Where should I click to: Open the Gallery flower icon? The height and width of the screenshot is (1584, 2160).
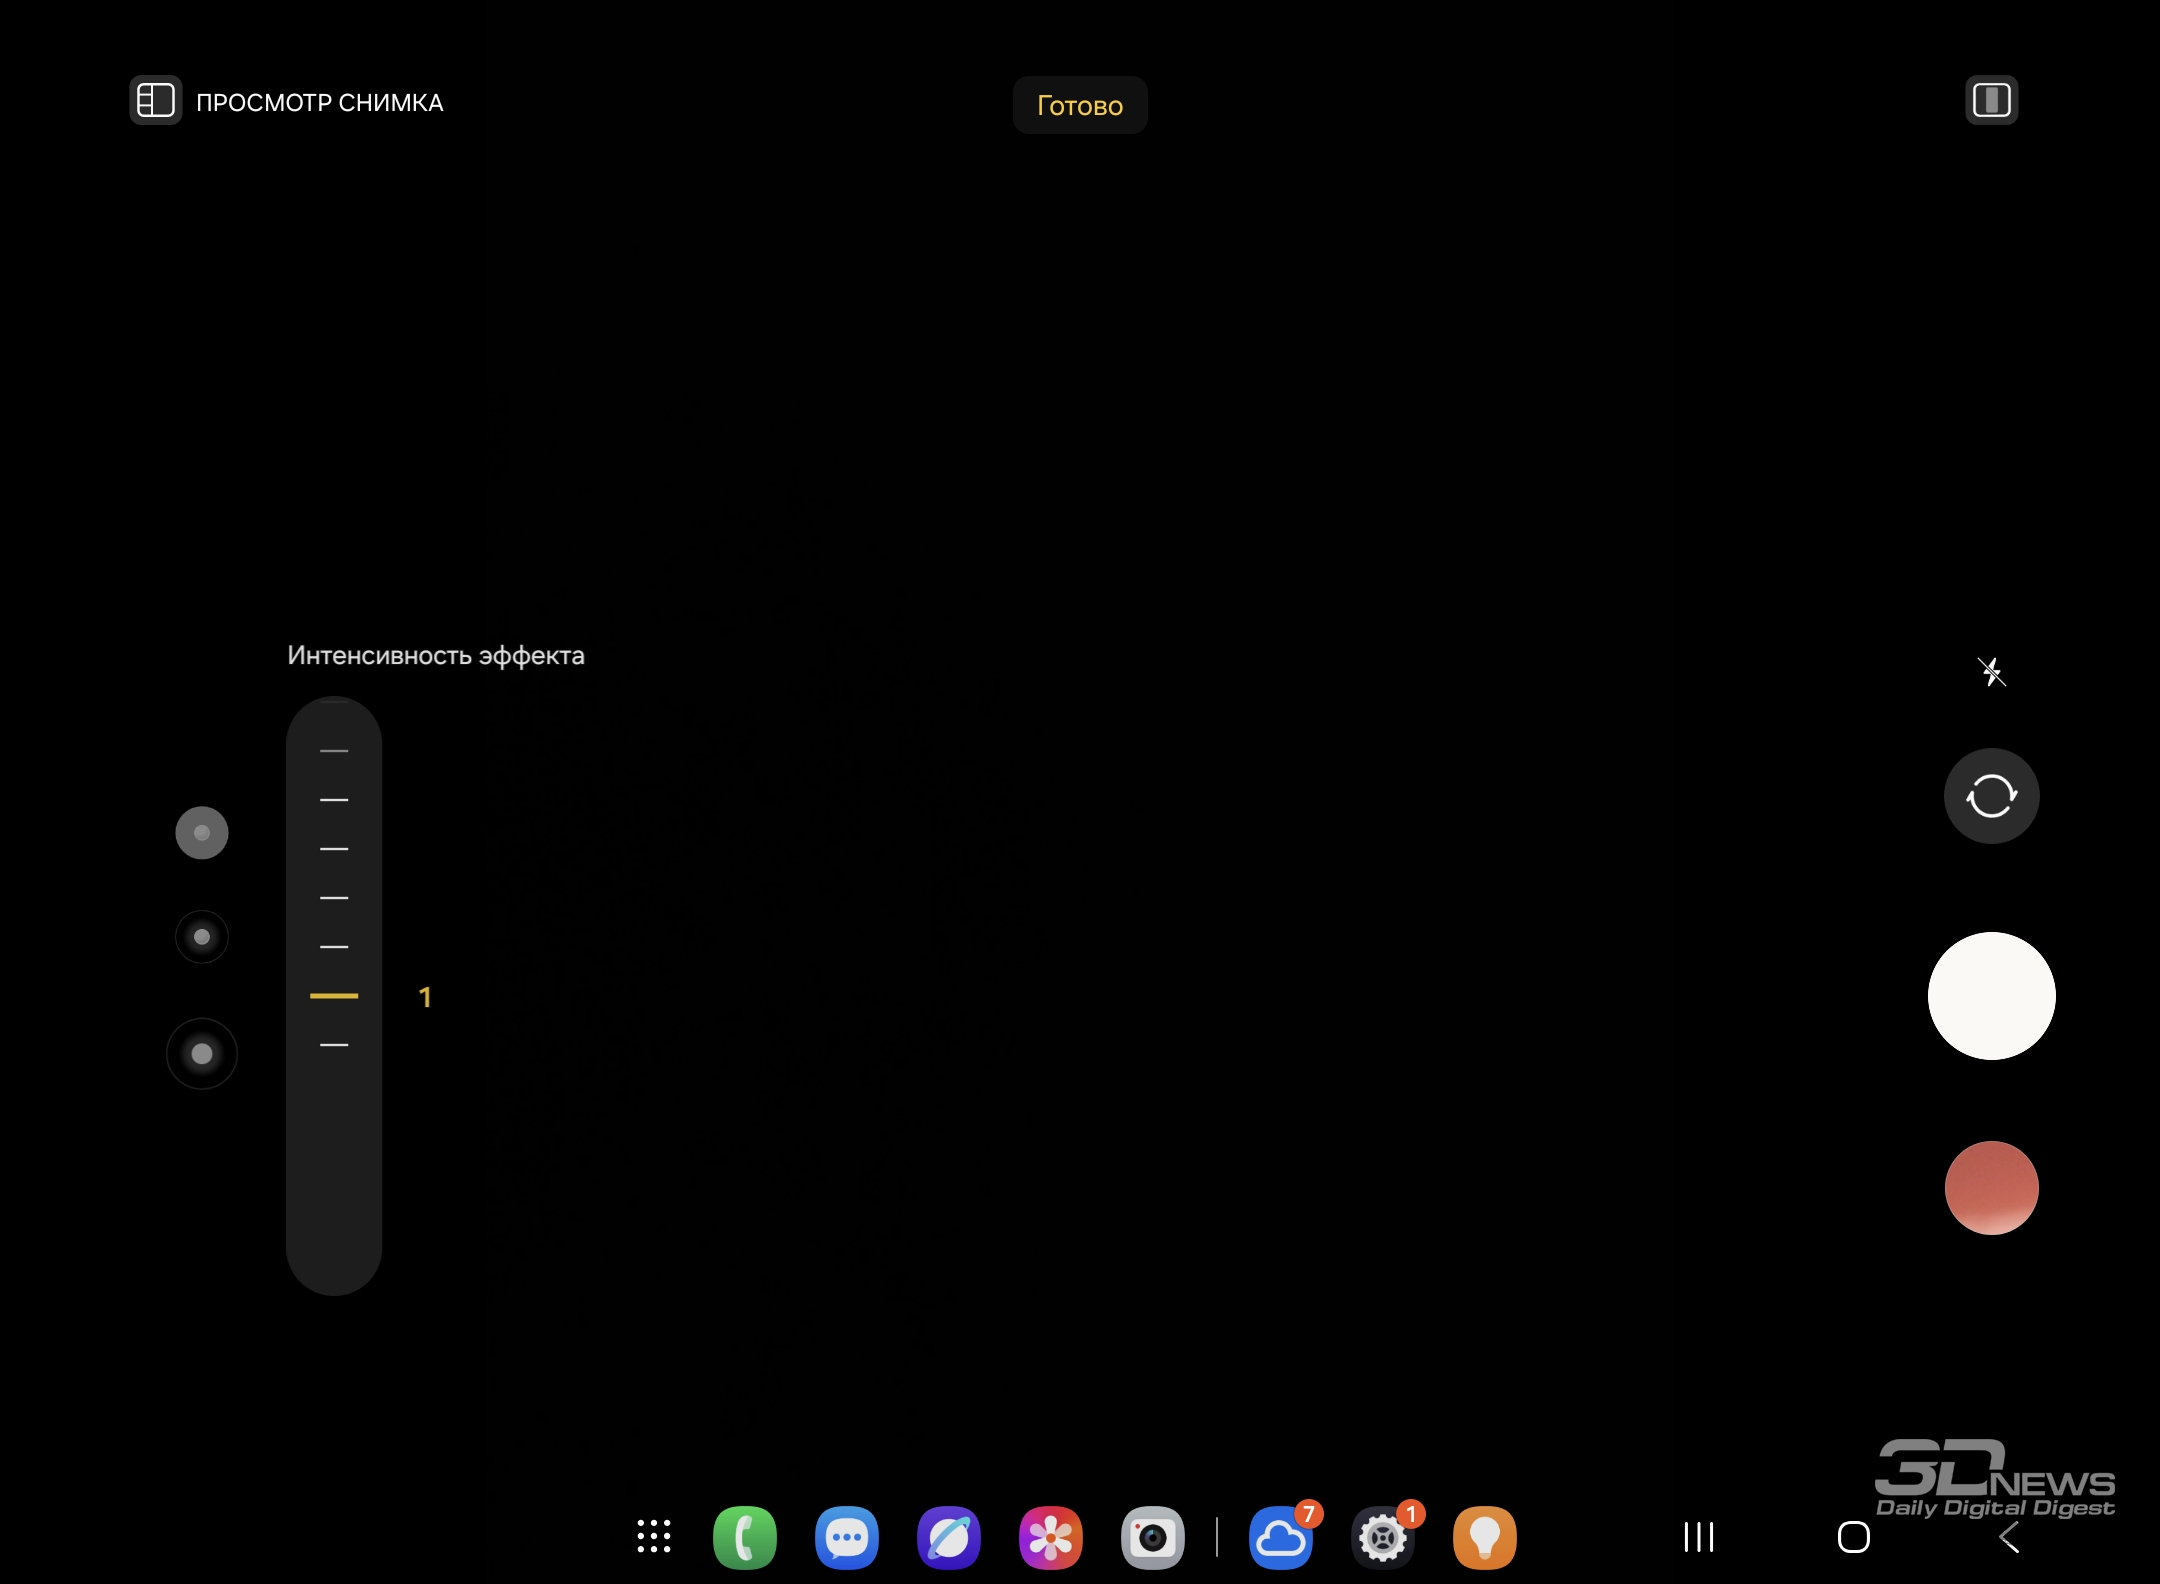pos(1050,1537)
